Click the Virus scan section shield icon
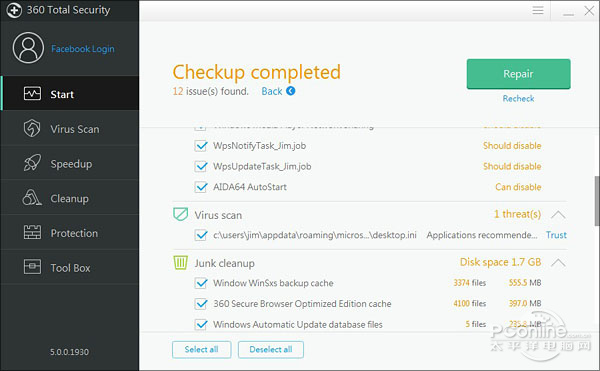 click(180, 214)
